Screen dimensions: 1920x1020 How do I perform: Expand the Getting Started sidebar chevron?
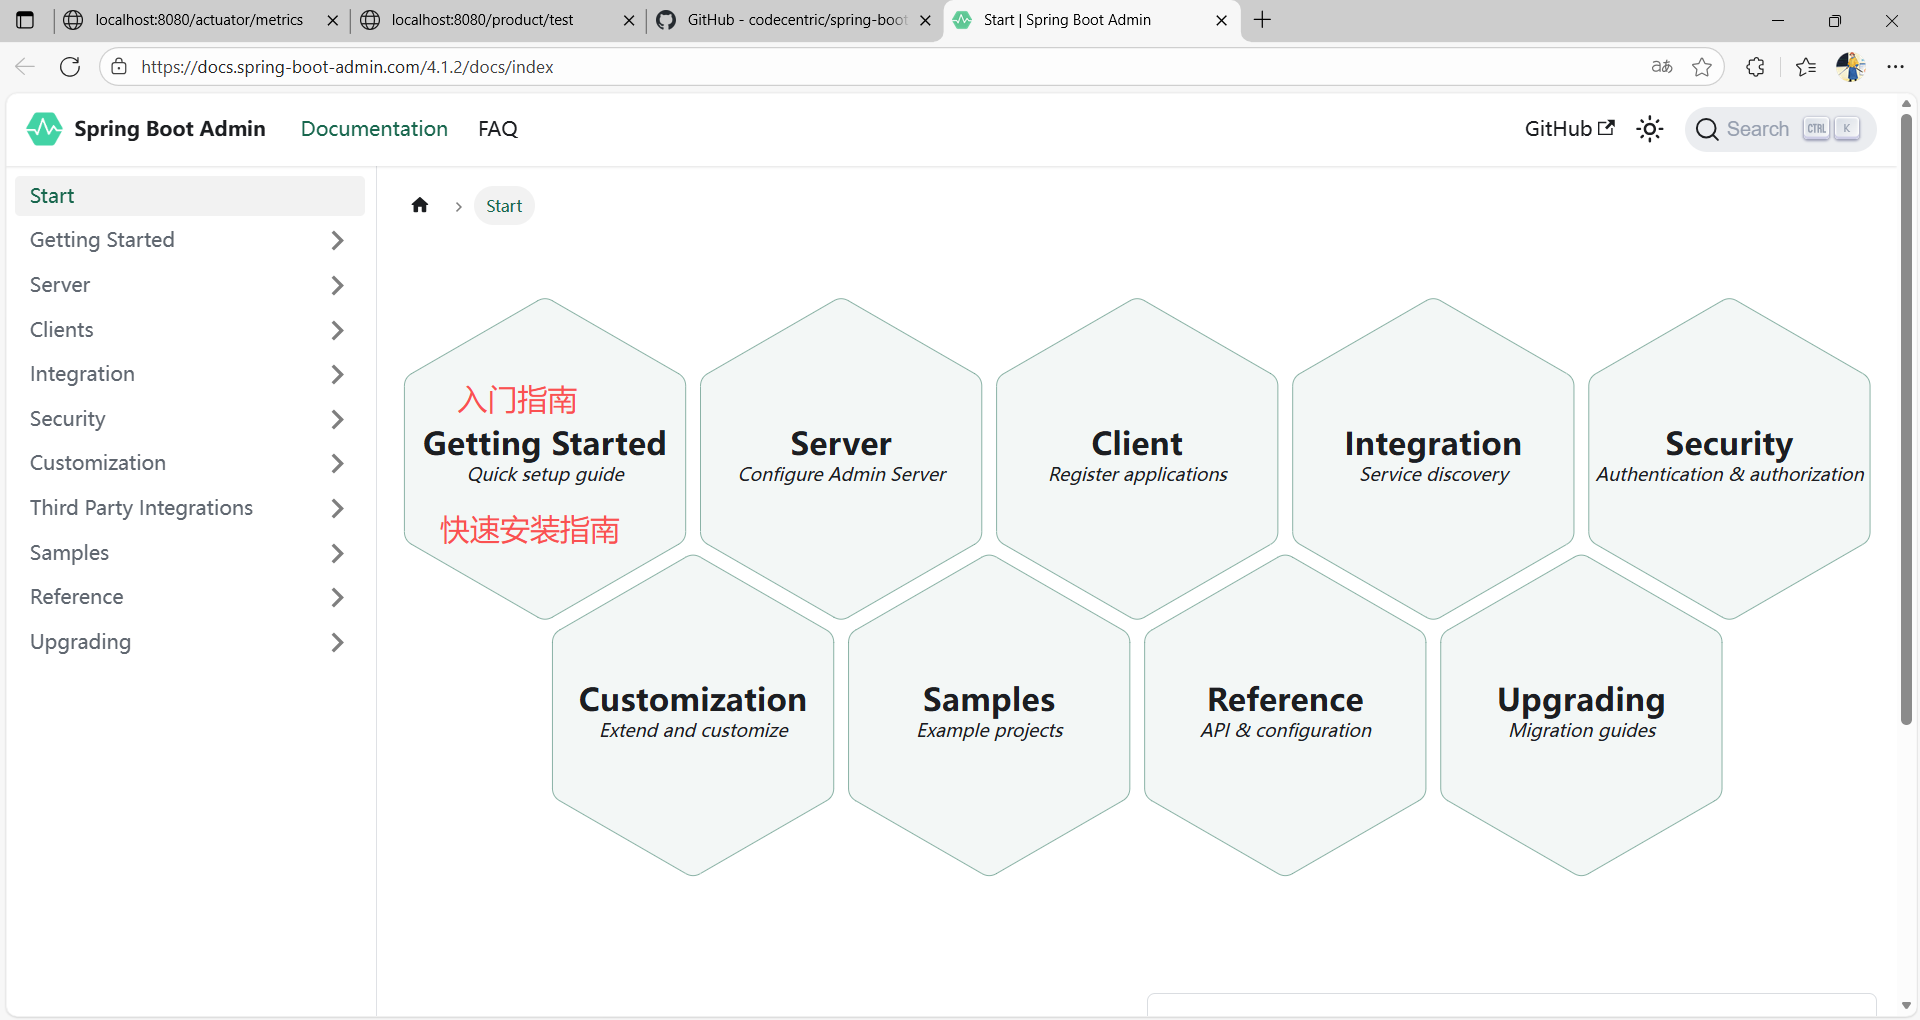pyautogui.click(x=337, y=240)
